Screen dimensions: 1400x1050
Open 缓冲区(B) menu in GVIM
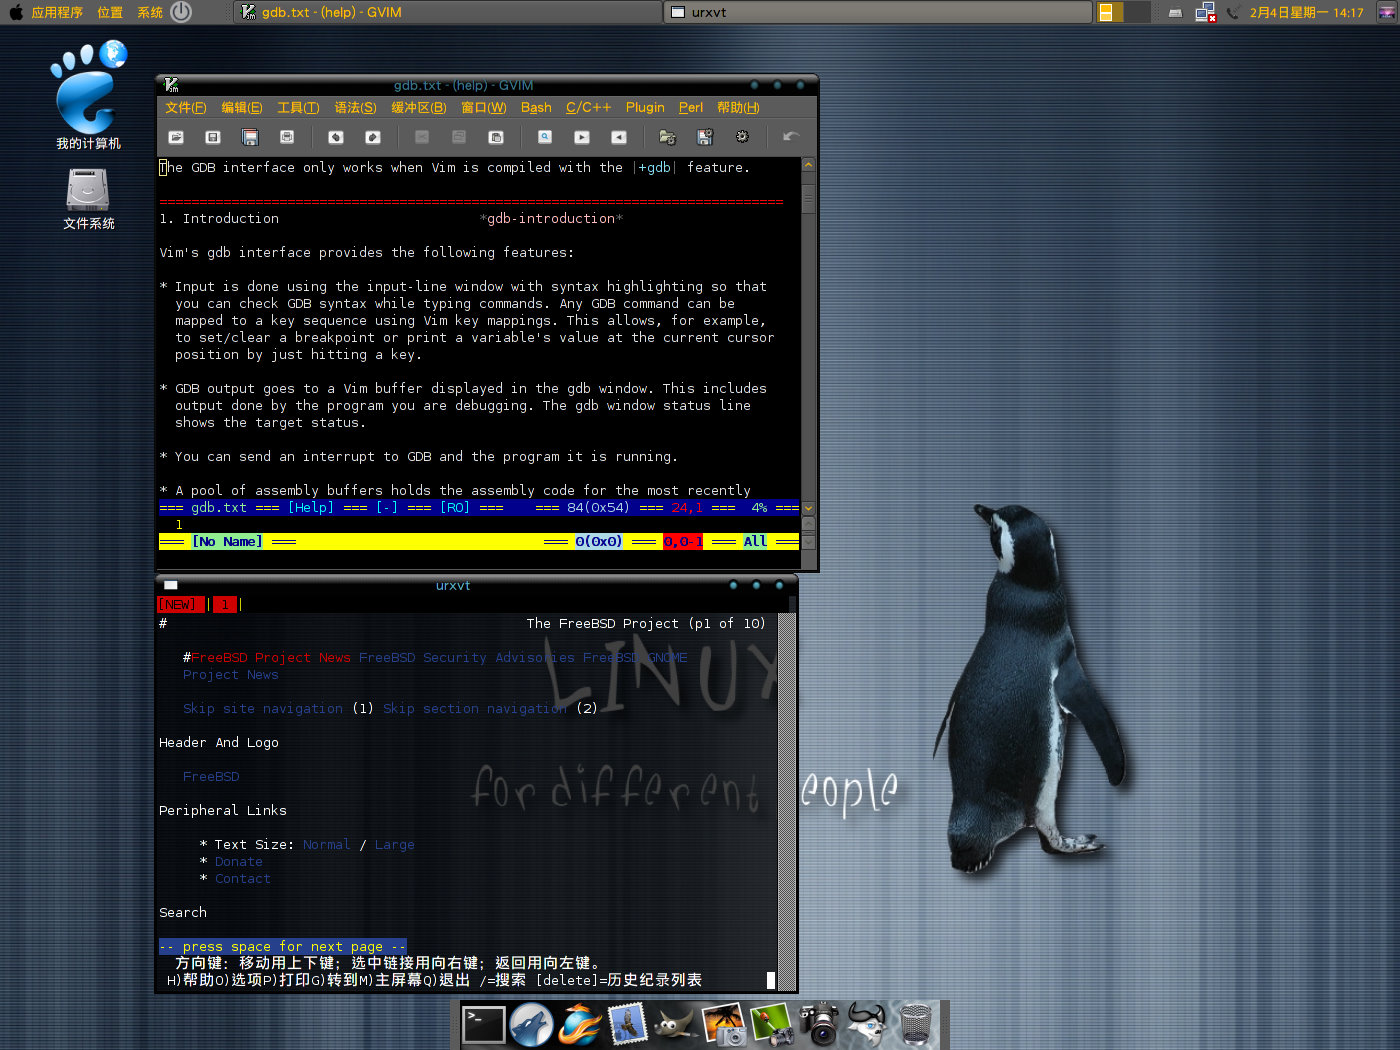[x=419, y=108]
